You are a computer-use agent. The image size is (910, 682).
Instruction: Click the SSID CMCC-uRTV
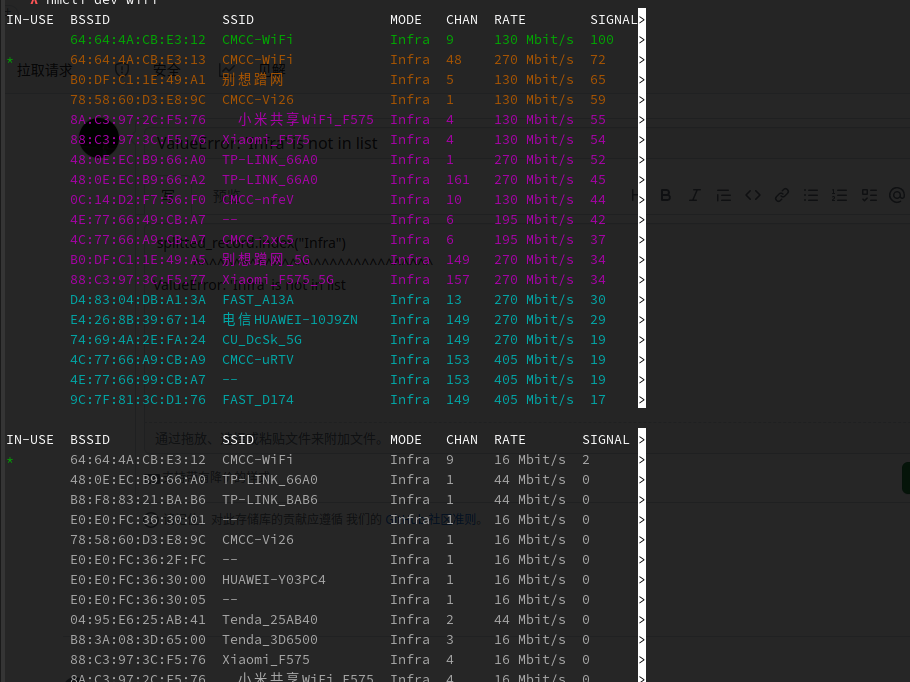coord(258,359)
